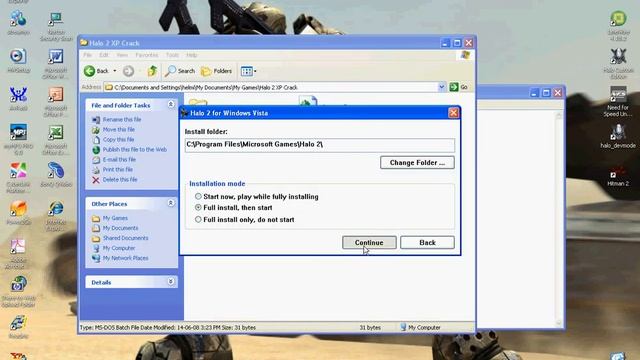Select "Start now, play while fully installing" option
The height and width of the screenshot is (360, 640).
pyautogui.click(x=198, y=196)
